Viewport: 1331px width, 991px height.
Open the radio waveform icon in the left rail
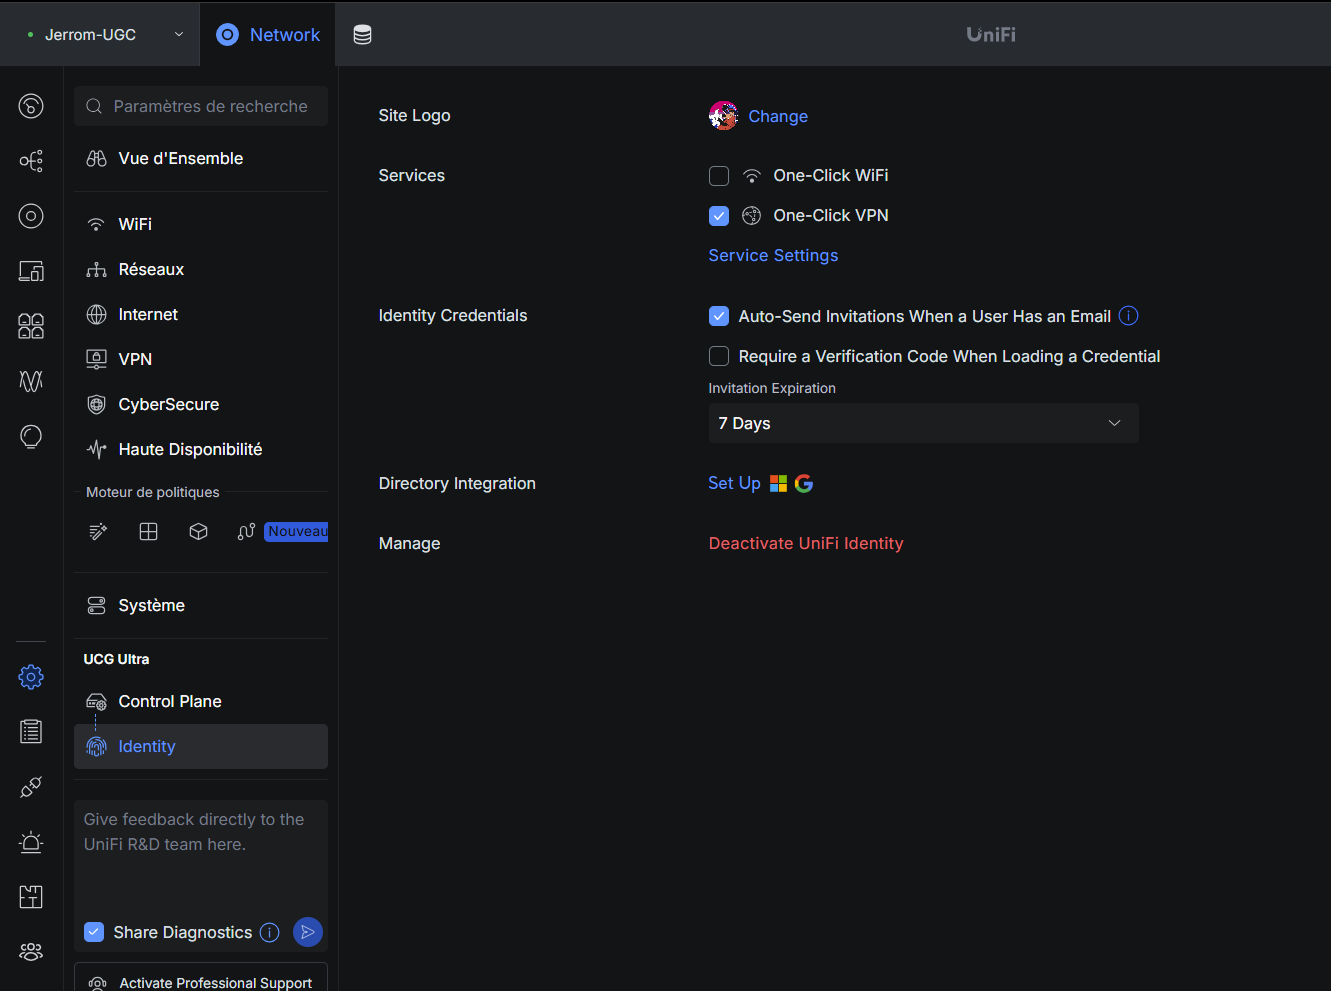[x=31, y=381]
